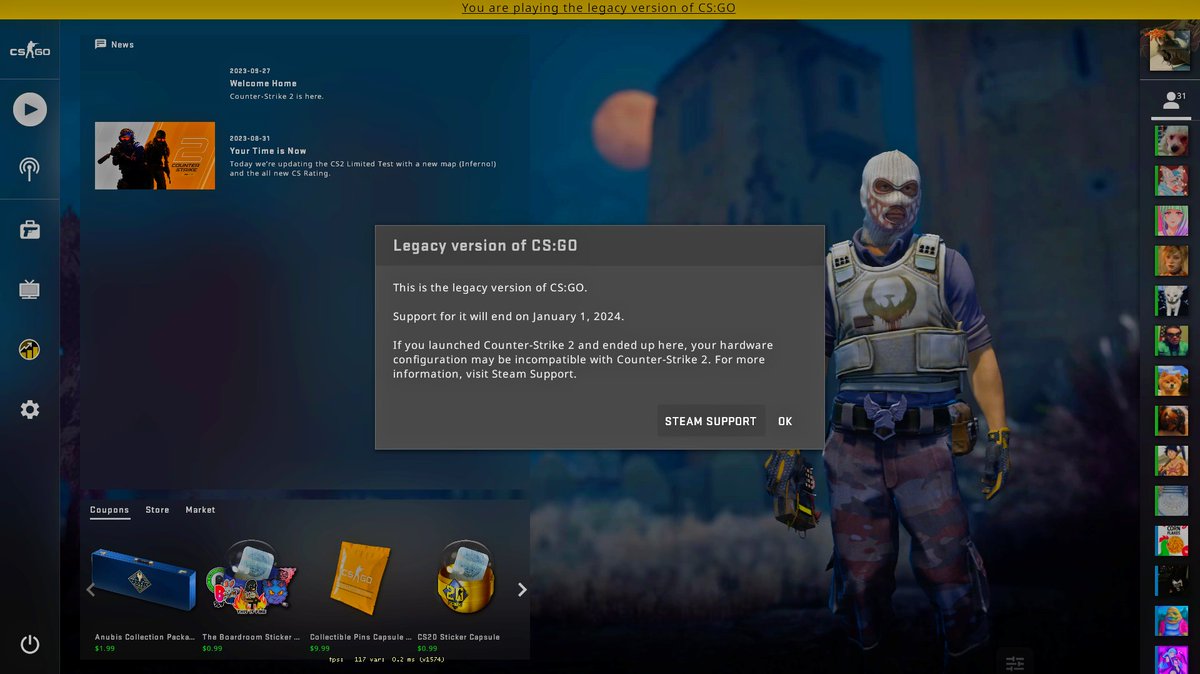Open the broadcast antenna icon in the sidebar
The height and width of the screenshot is (674, 1200).
(x=30, y=168)
